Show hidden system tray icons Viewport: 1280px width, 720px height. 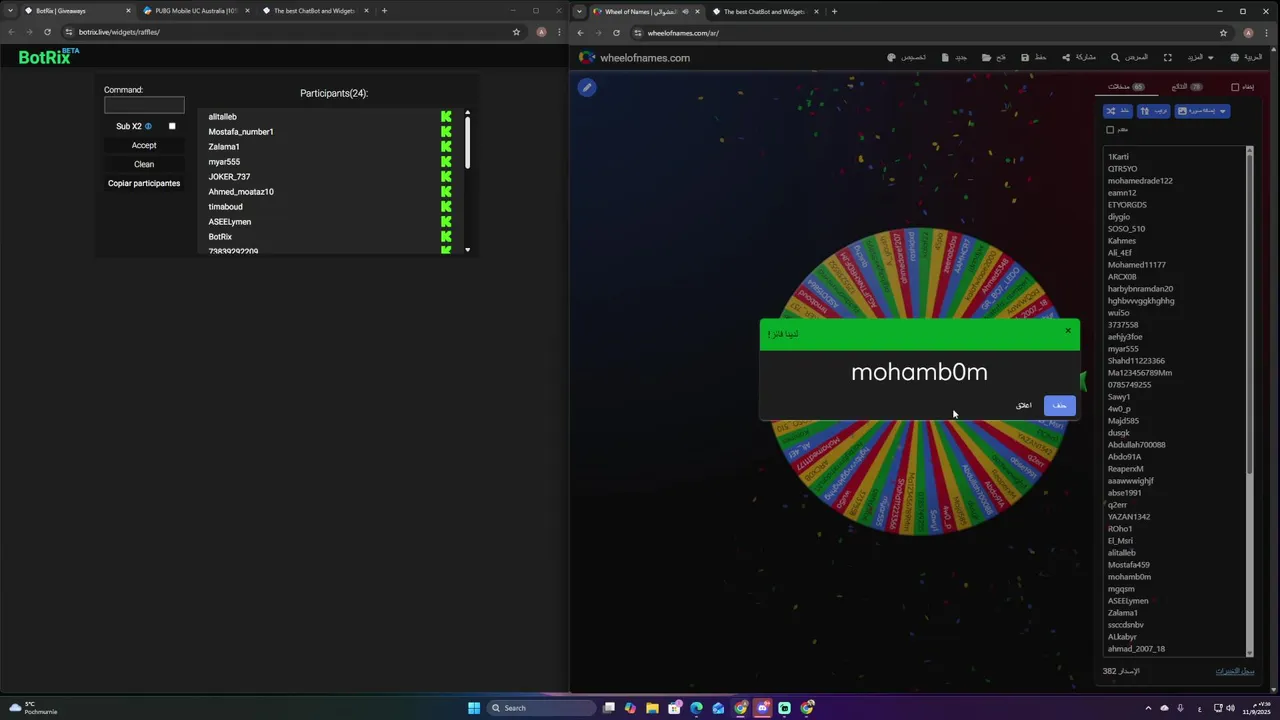pos(1148,708)
